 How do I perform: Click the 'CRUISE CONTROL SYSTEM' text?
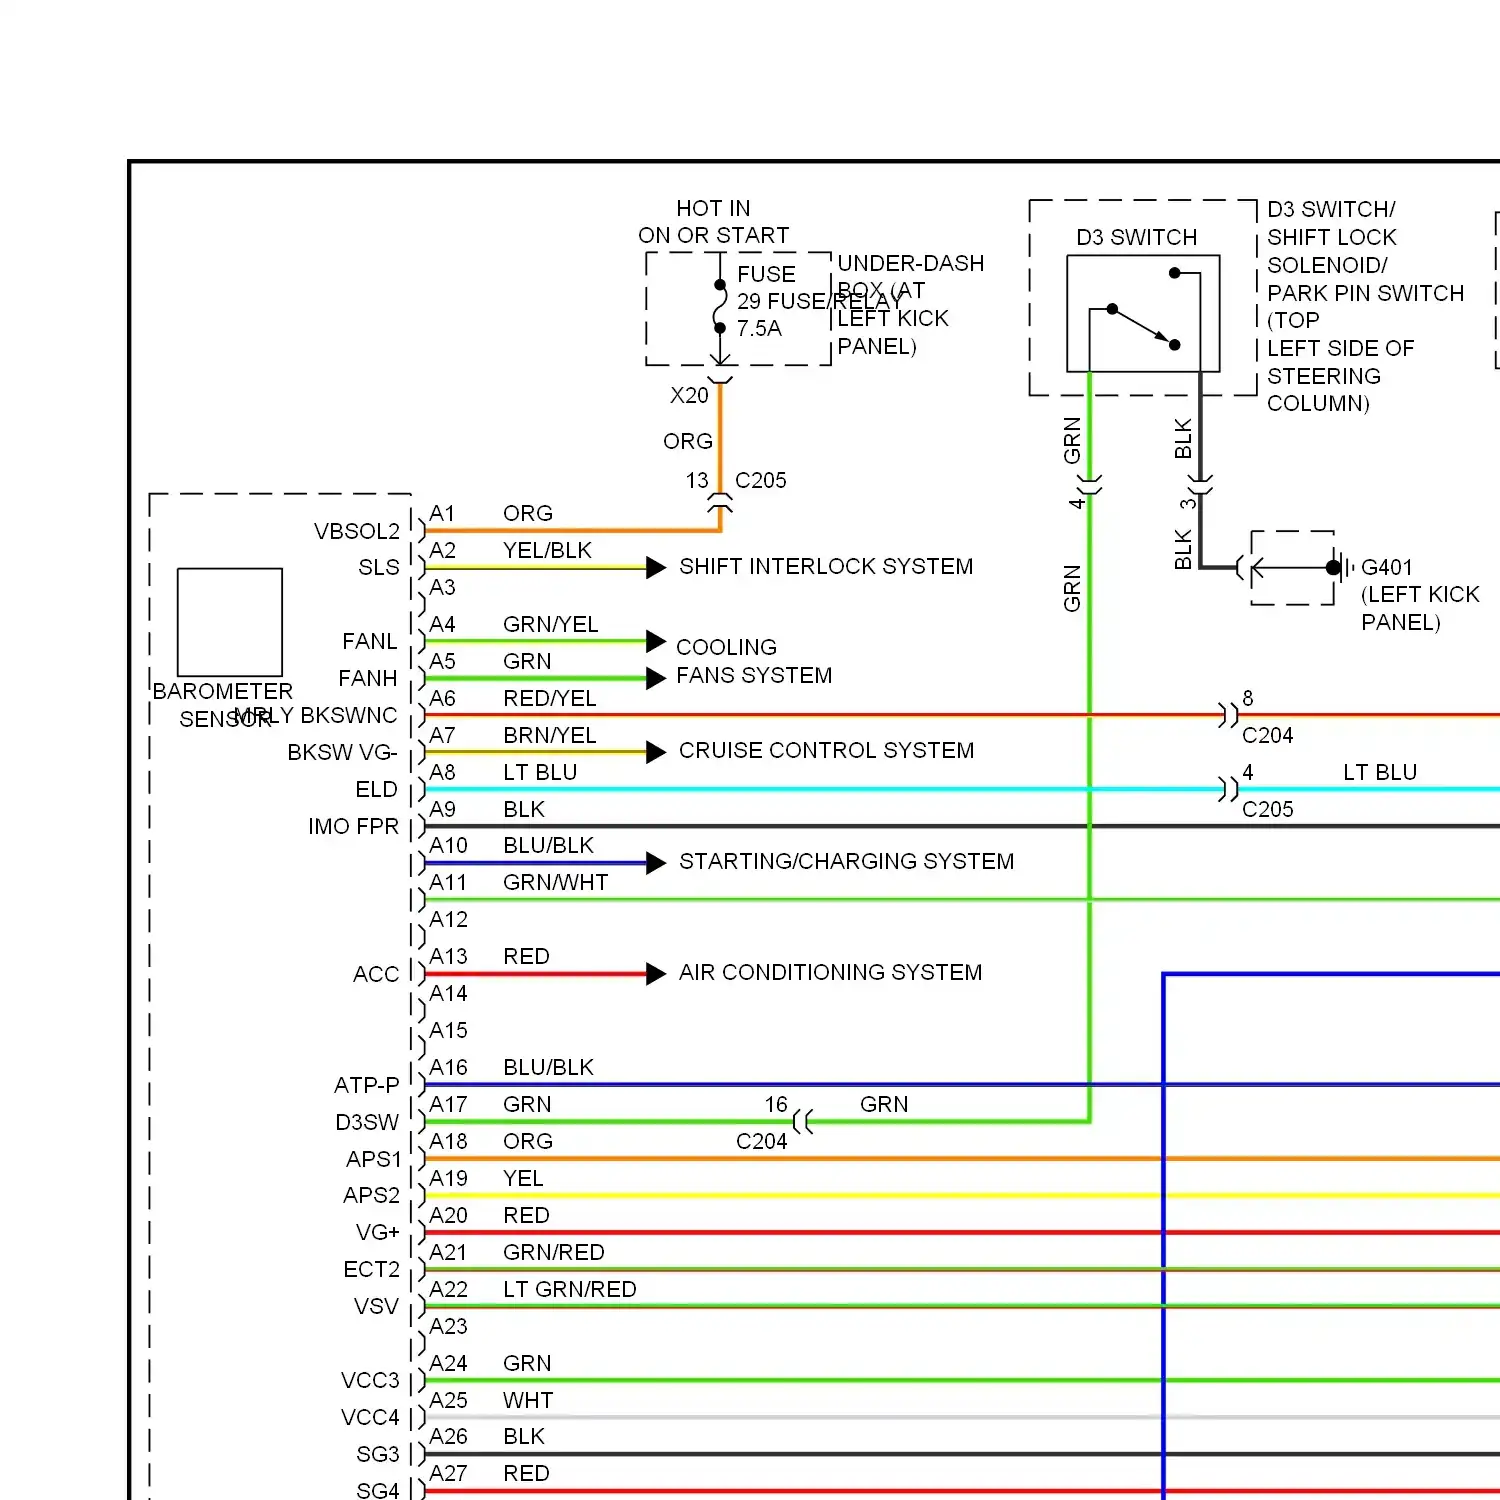[827, 751]
